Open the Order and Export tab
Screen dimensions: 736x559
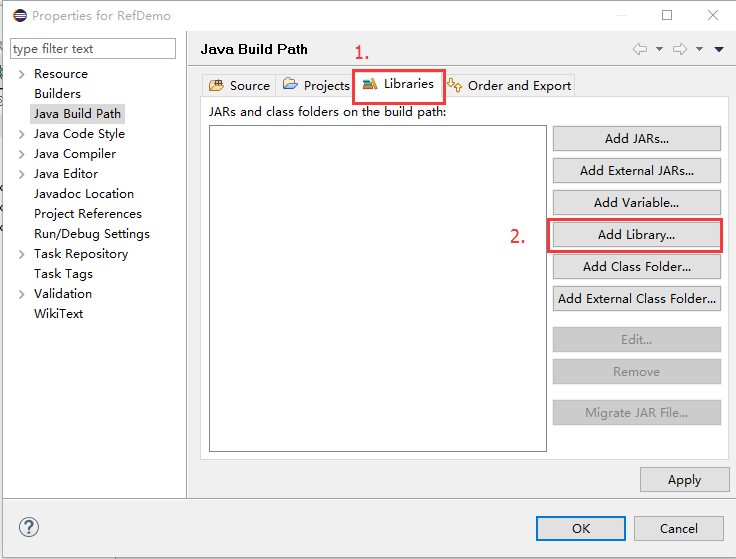pos(509,85)
